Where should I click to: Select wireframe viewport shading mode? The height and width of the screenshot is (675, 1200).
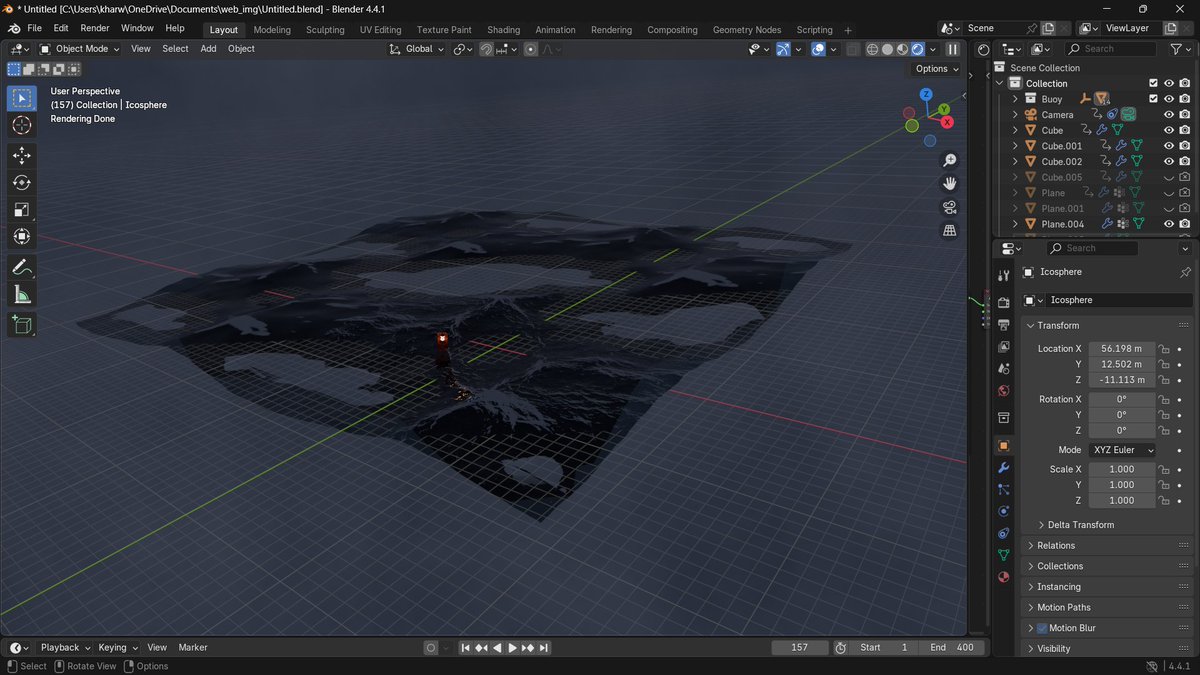tap(872, 49)
